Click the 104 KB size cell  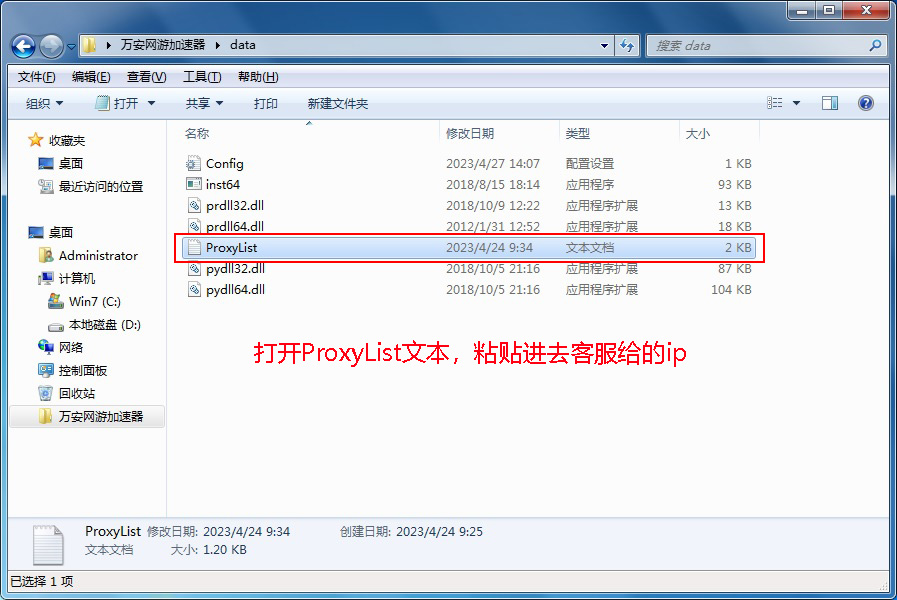click(731, 289)
